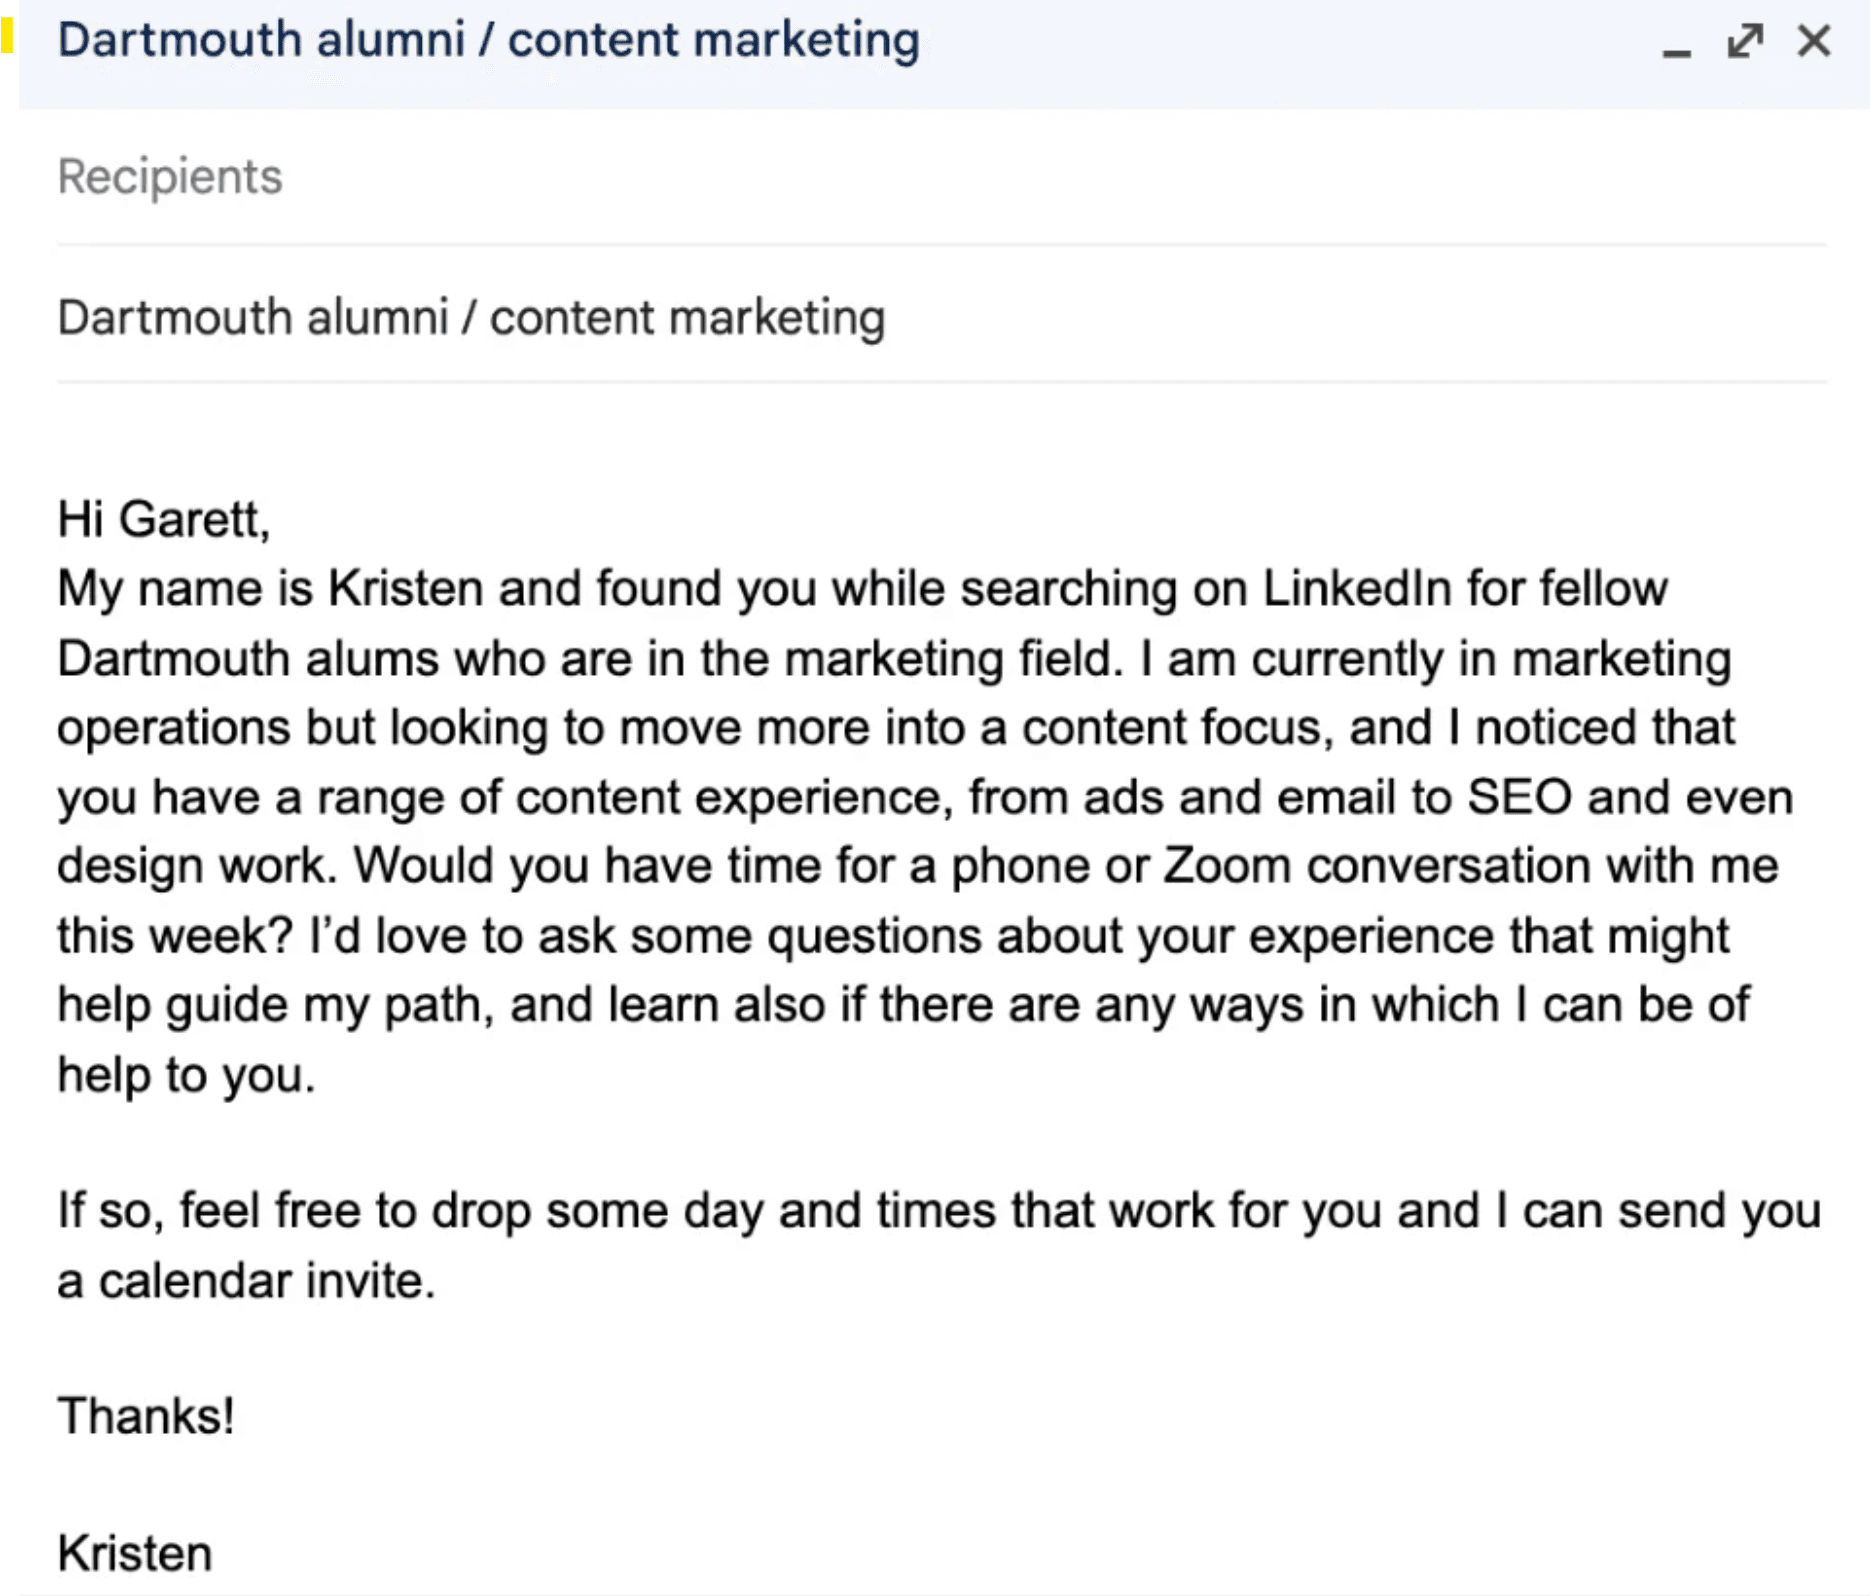Minimize the compose window

point(1677,45)
